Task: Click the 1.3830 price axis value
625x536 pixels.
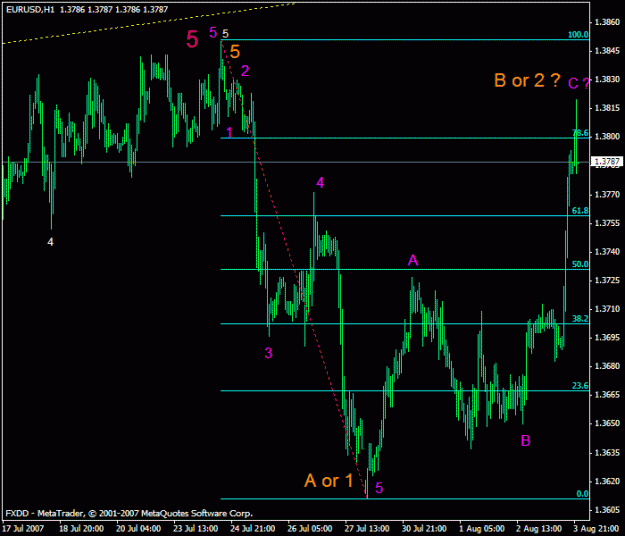Action: click(x=607, y=79)
